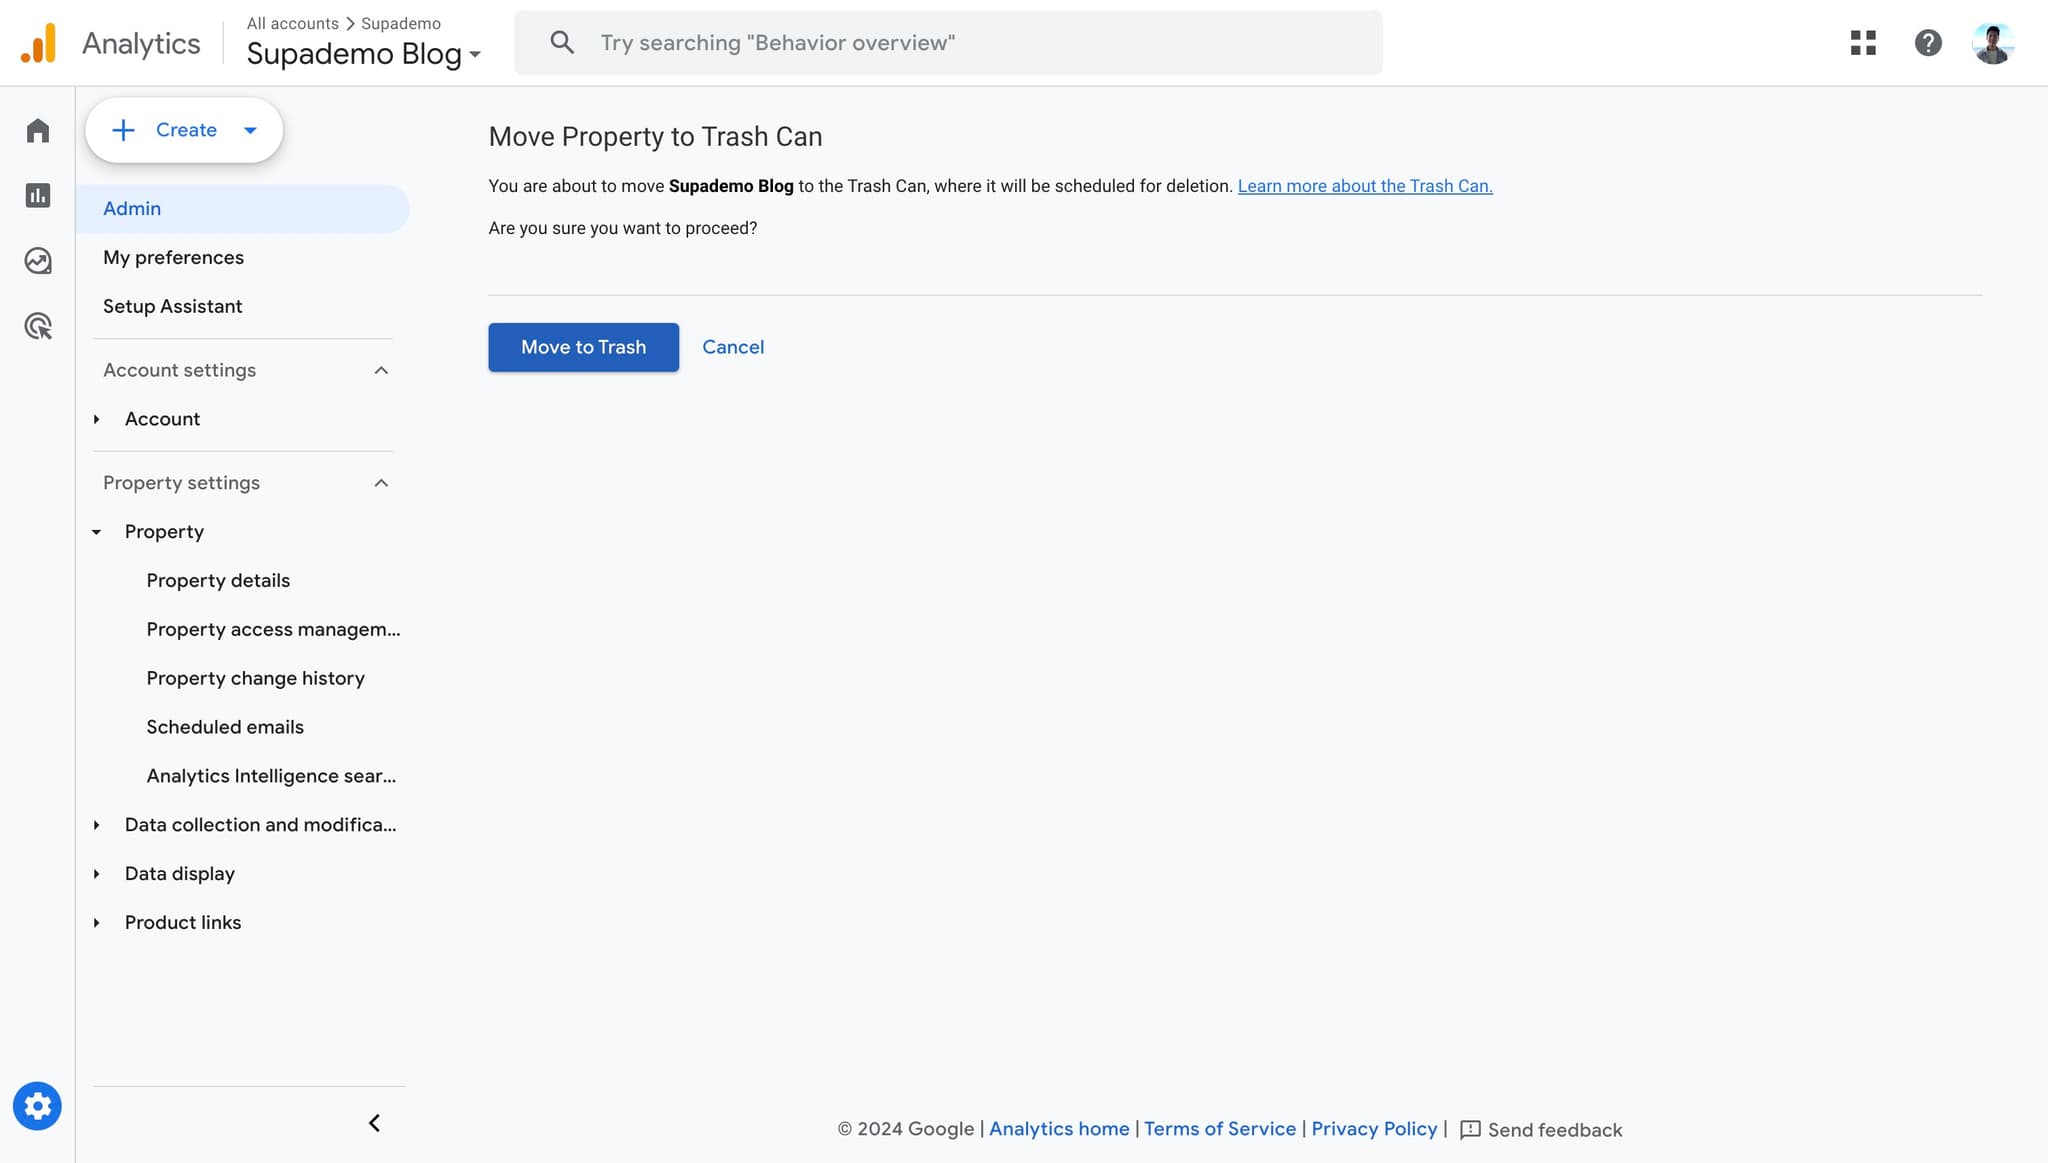2048x1163 pixels.
Task: Open Property change history
Action: click(x=255, y=679)
